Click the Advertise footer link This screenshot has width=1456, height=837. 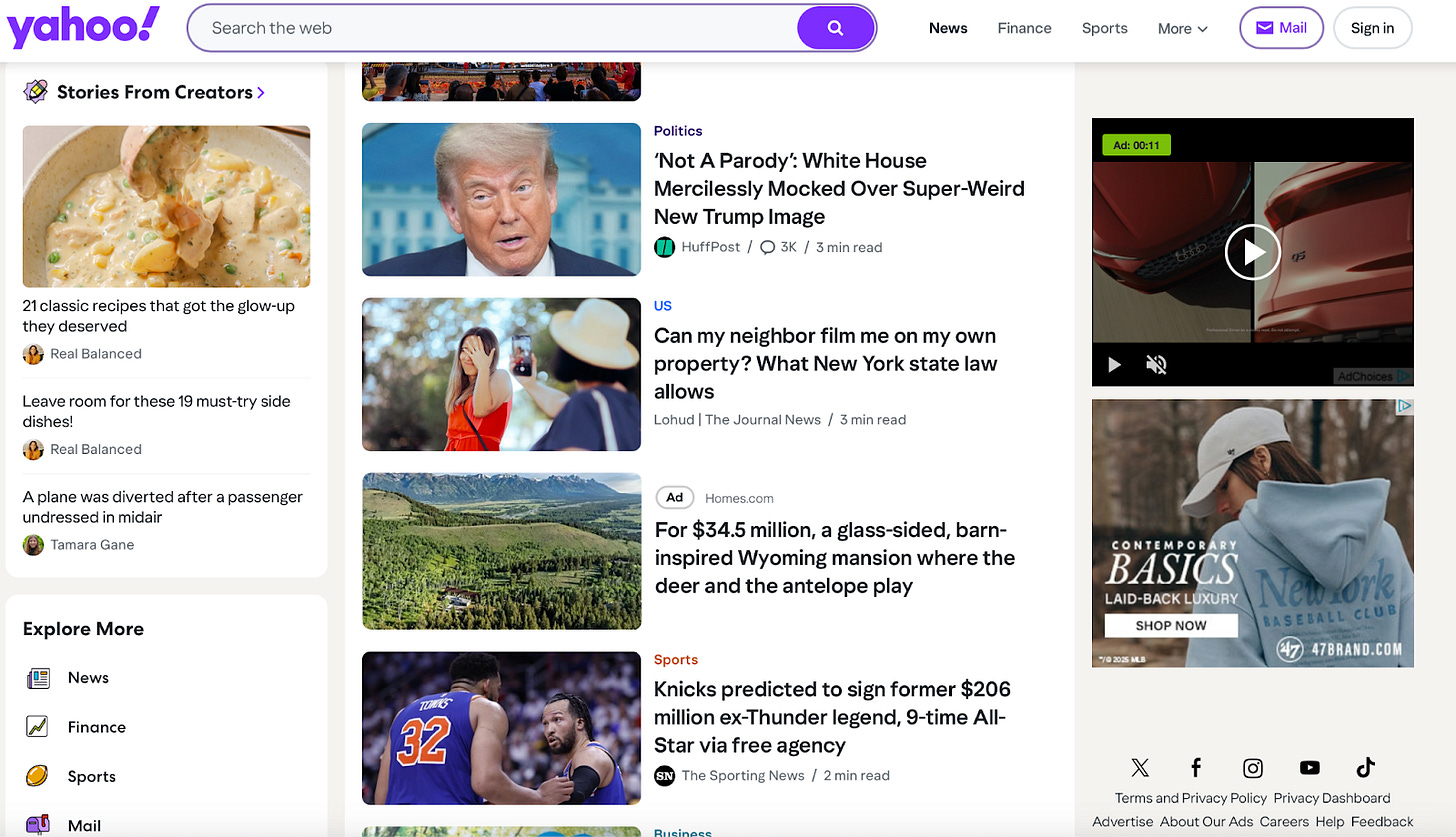pyautogui.click(x=1123, y=822)
